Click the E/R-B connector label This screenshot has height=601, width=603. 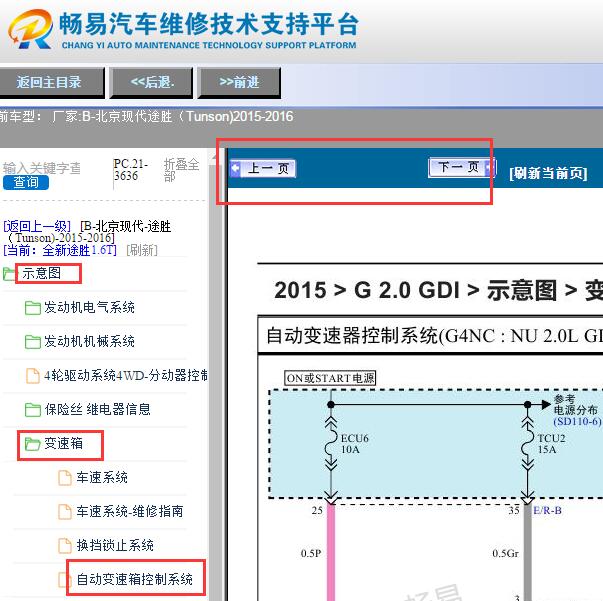547,510
